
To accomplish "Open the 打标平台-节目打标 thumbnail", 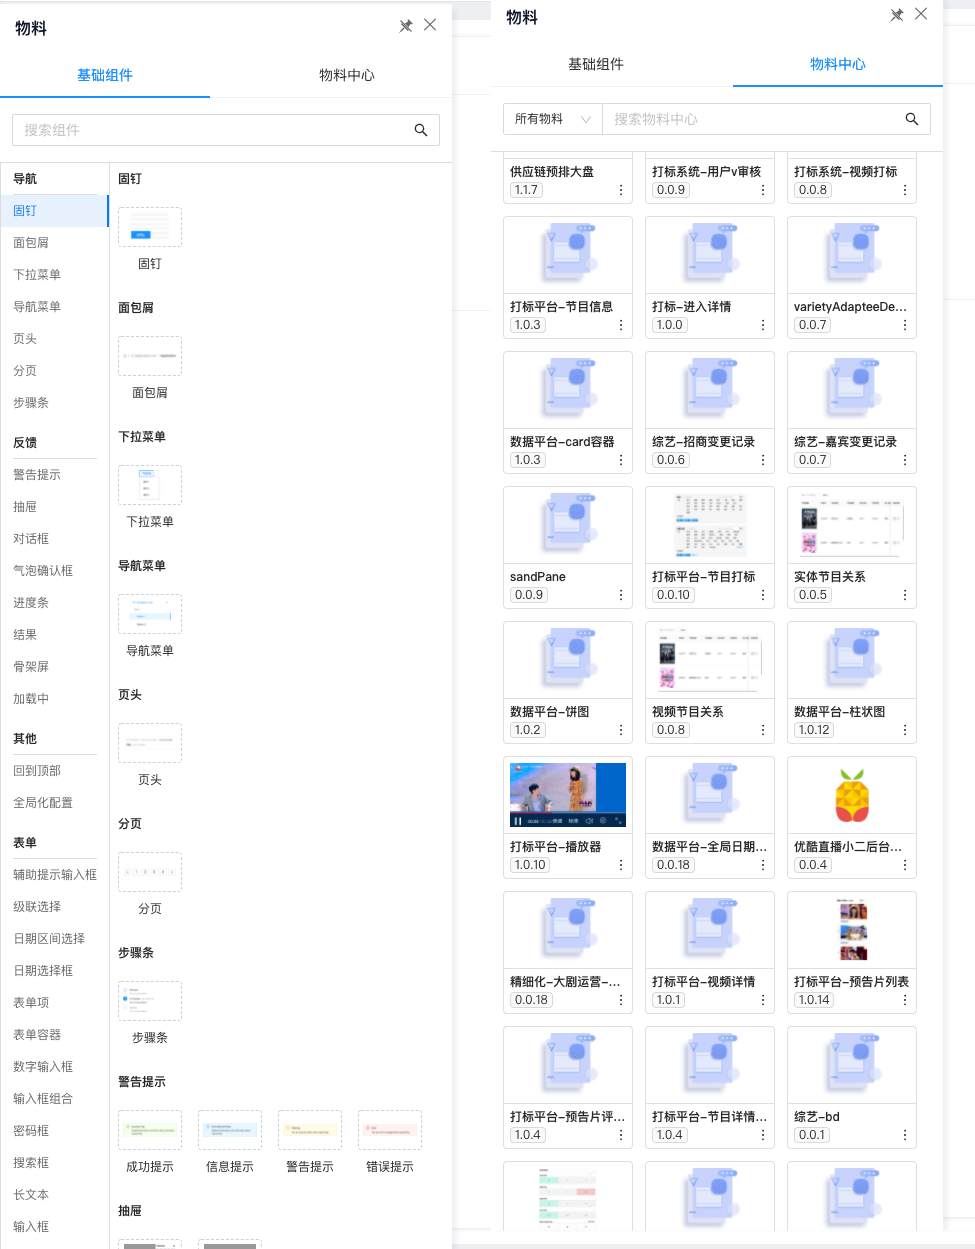I will (x=710, y=525).
